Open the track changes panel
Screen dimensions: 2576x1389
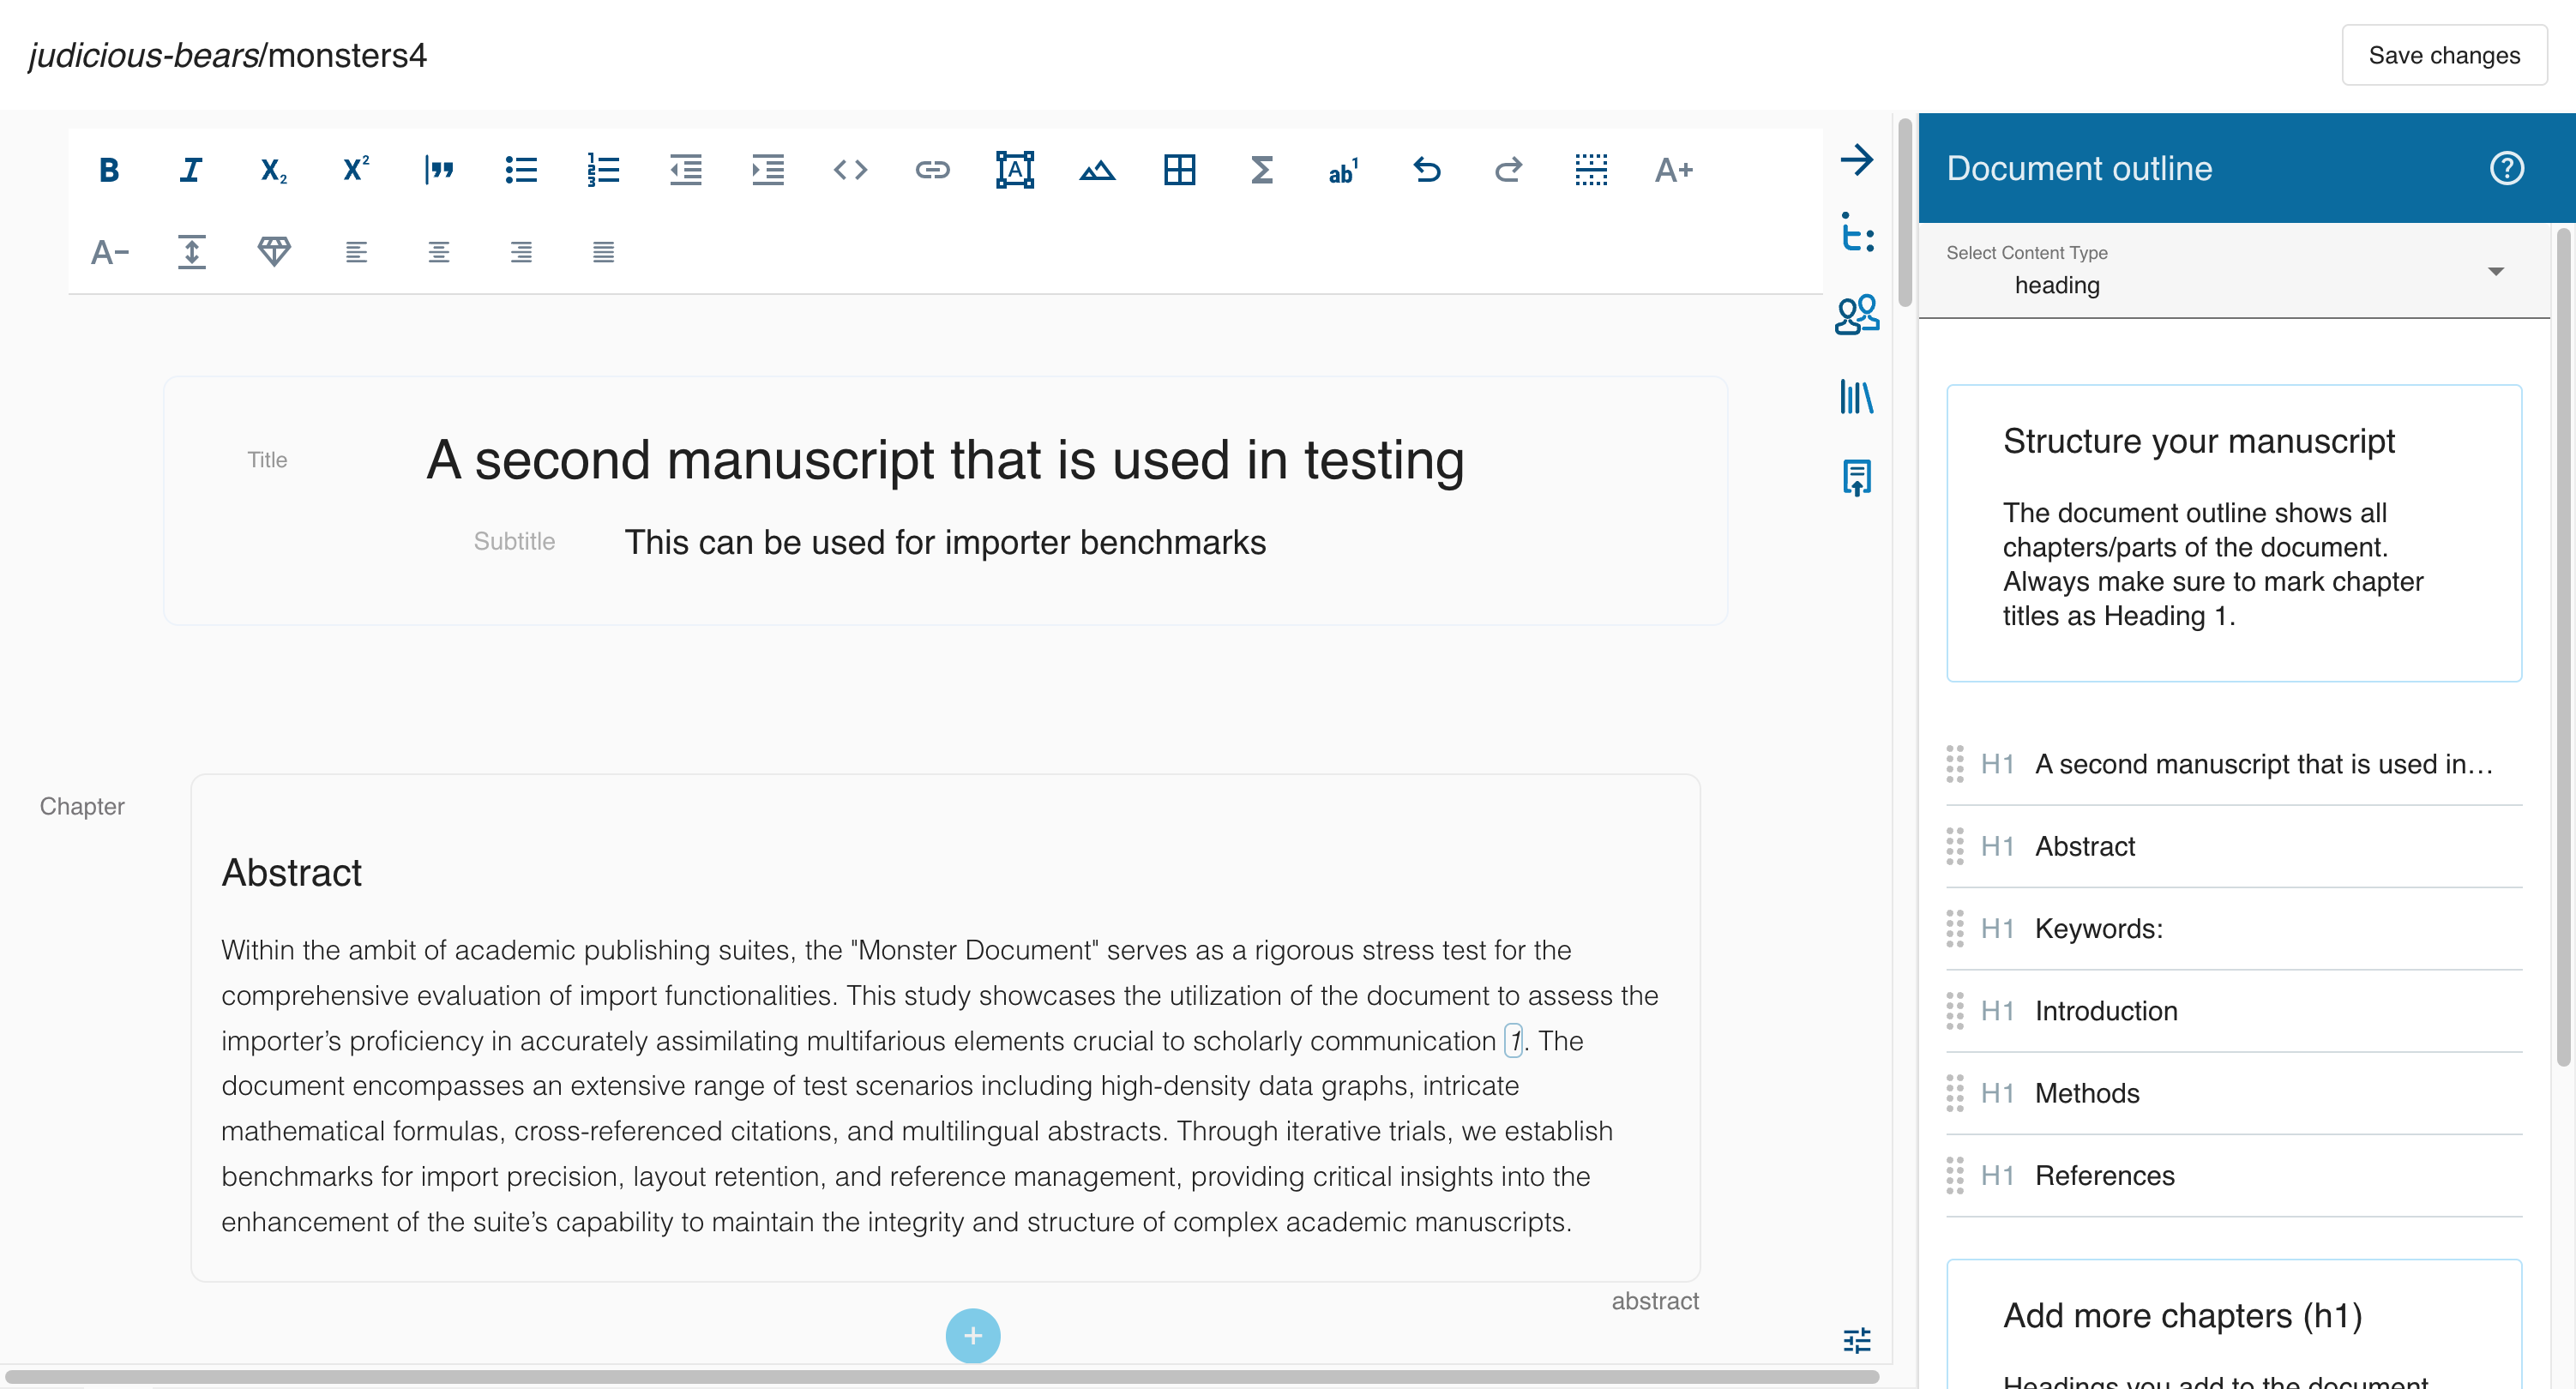pos(1858,236)
